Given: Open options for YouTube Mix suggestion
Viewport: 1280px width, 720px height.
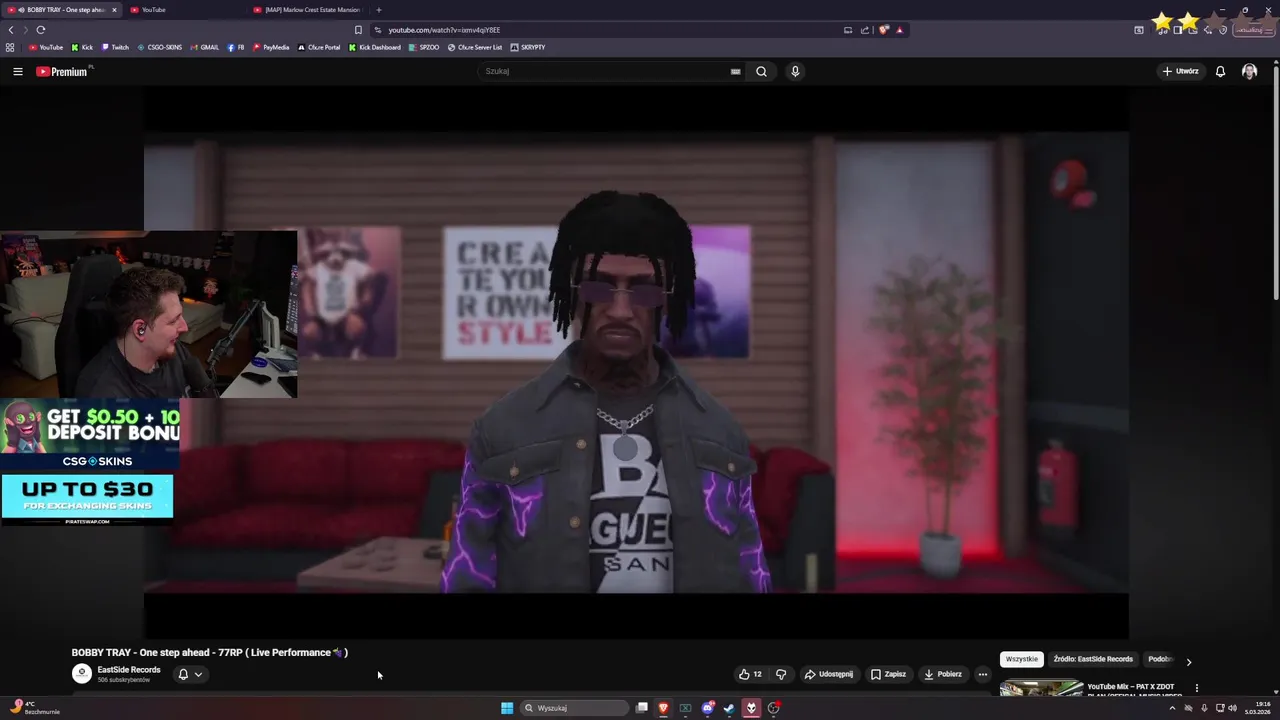Looking at the screenshot, I should coord(1196,688).
